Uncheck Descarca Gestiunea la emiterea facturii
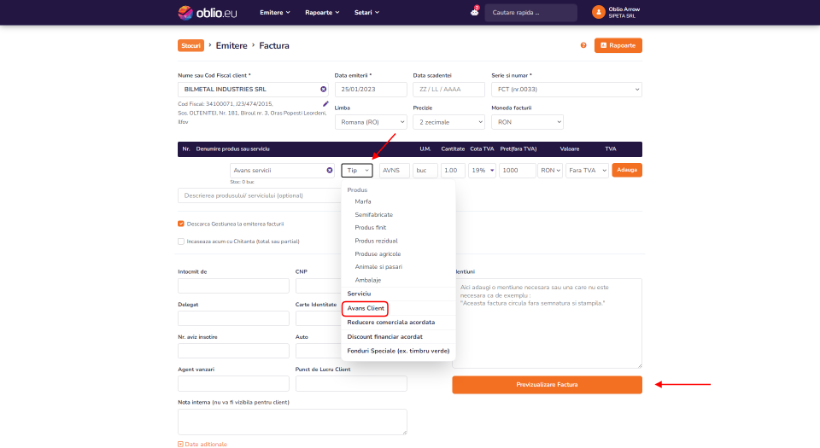This screenshot has height=448, width=820. coord(181,223)
